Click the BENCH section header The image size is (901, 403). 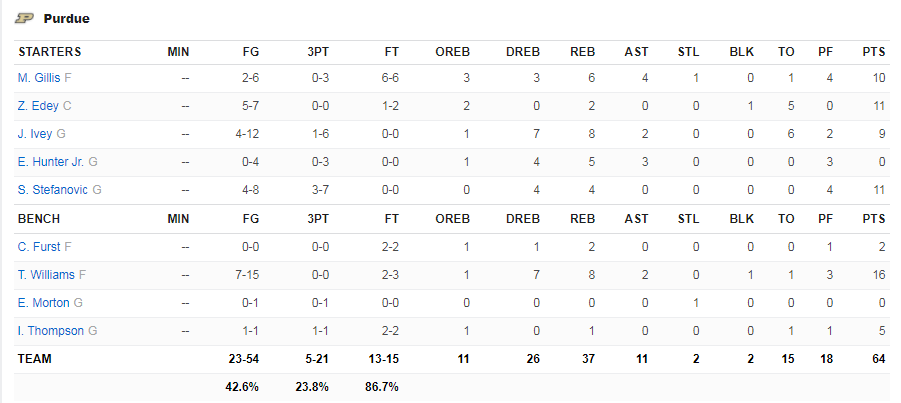(39, 219)
